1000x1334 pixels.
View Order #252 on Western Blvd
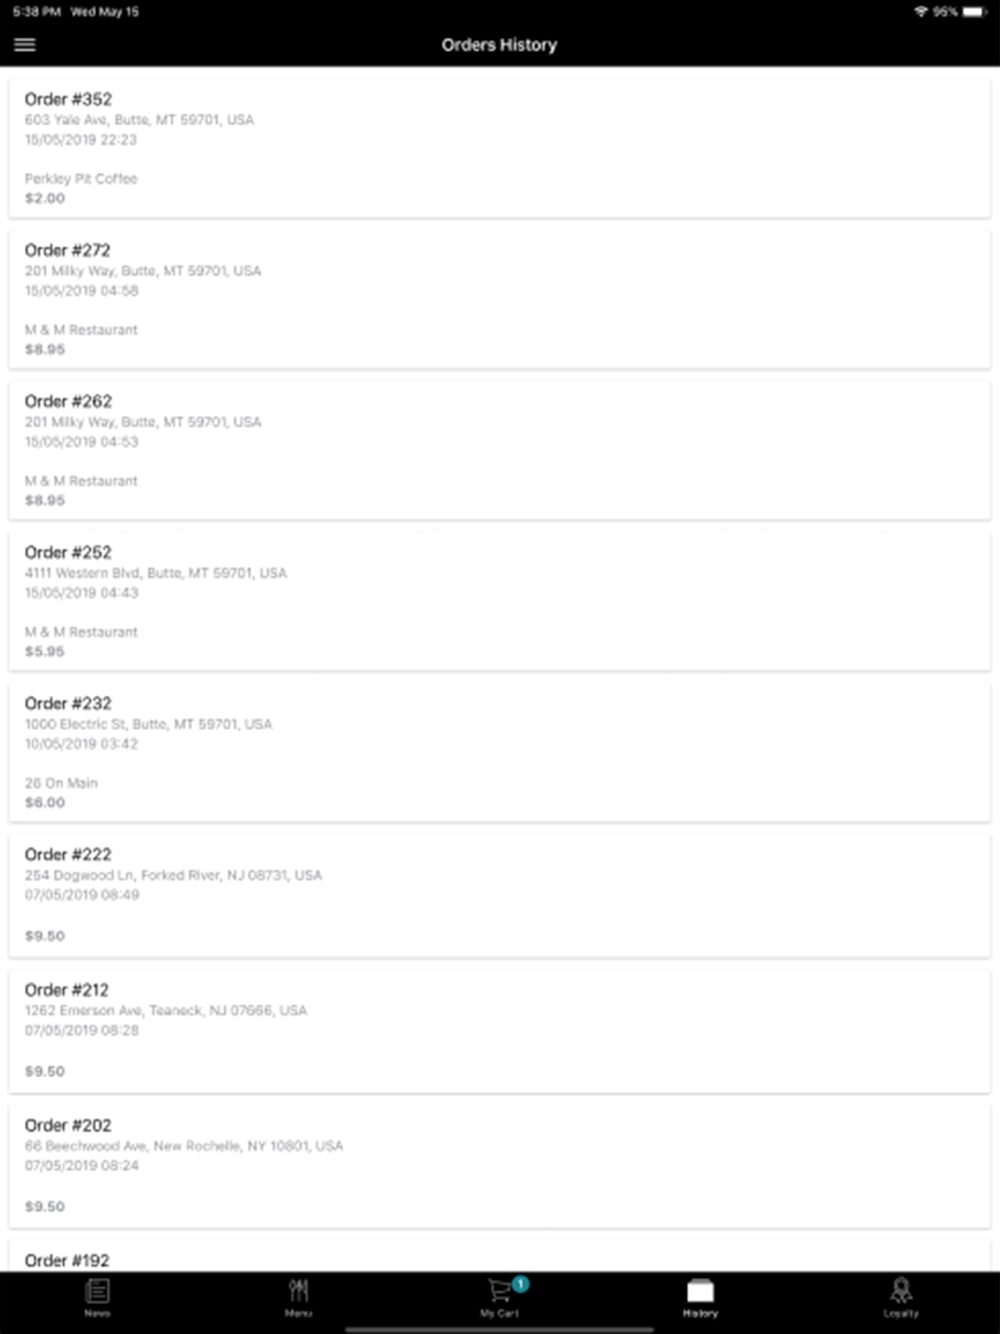click(499, 600)
